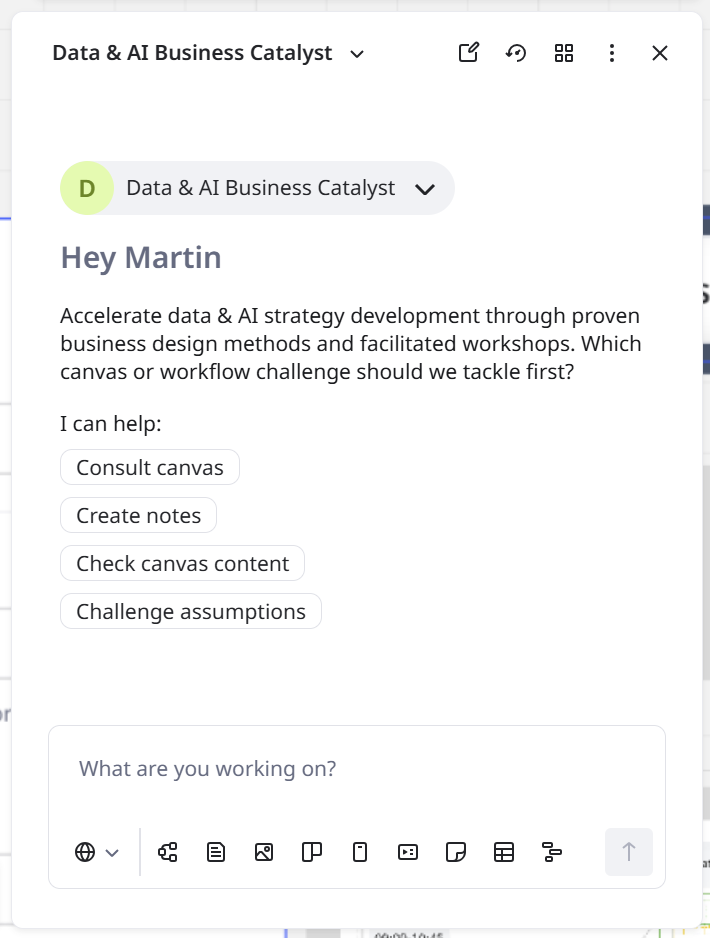Select the image format icon
Screen dimensions: 710x938
coord(264,852)
